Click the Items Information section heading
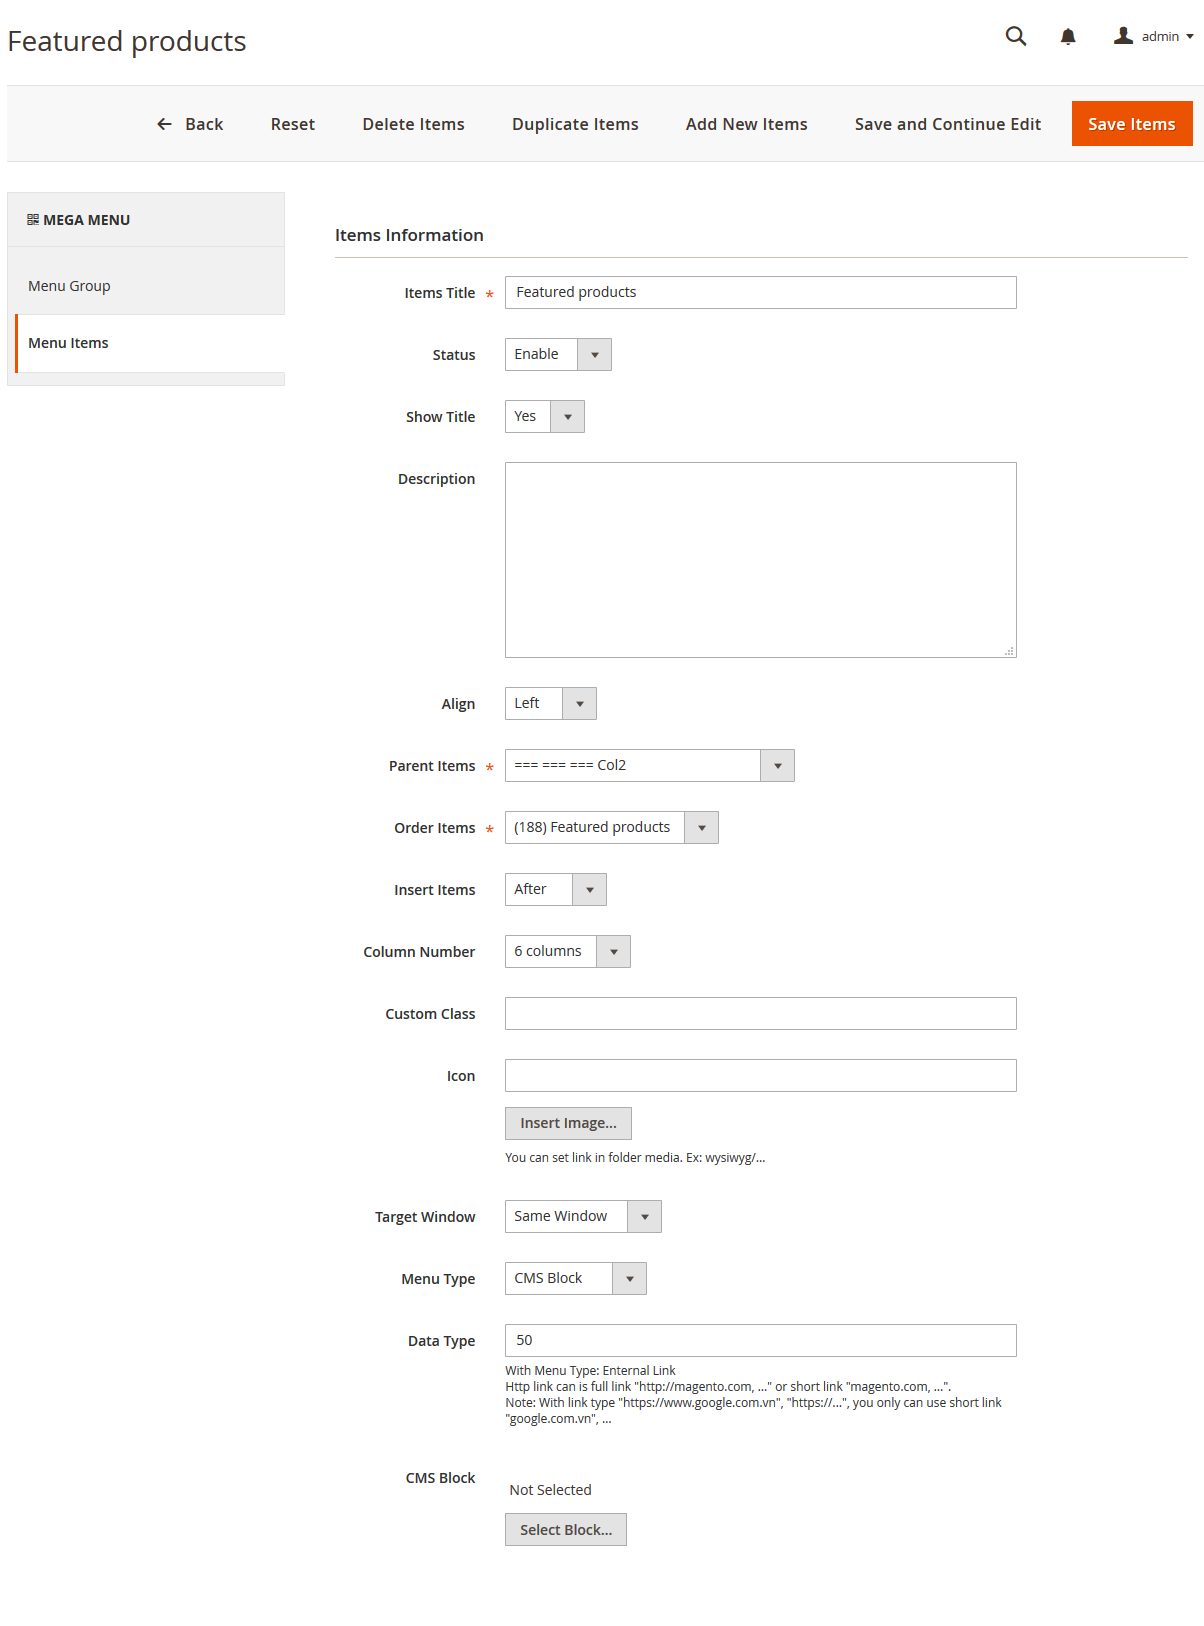Screen dimensions: 1204x1626 409,235
